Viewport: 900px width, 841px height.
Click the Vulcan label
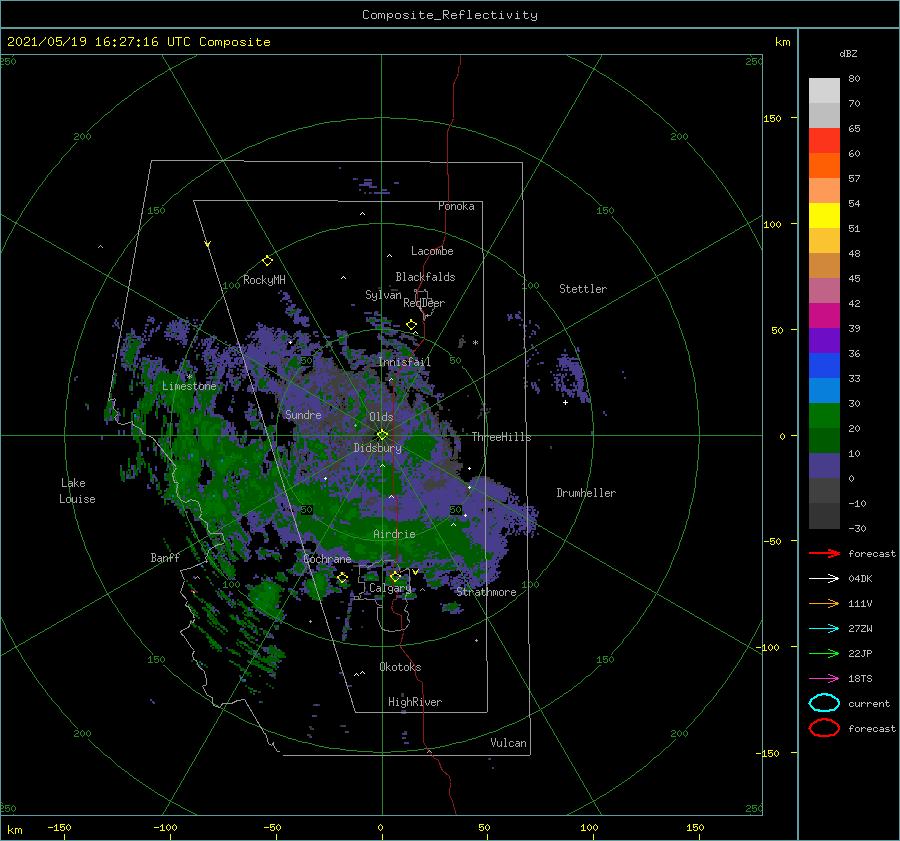(509, 743)
